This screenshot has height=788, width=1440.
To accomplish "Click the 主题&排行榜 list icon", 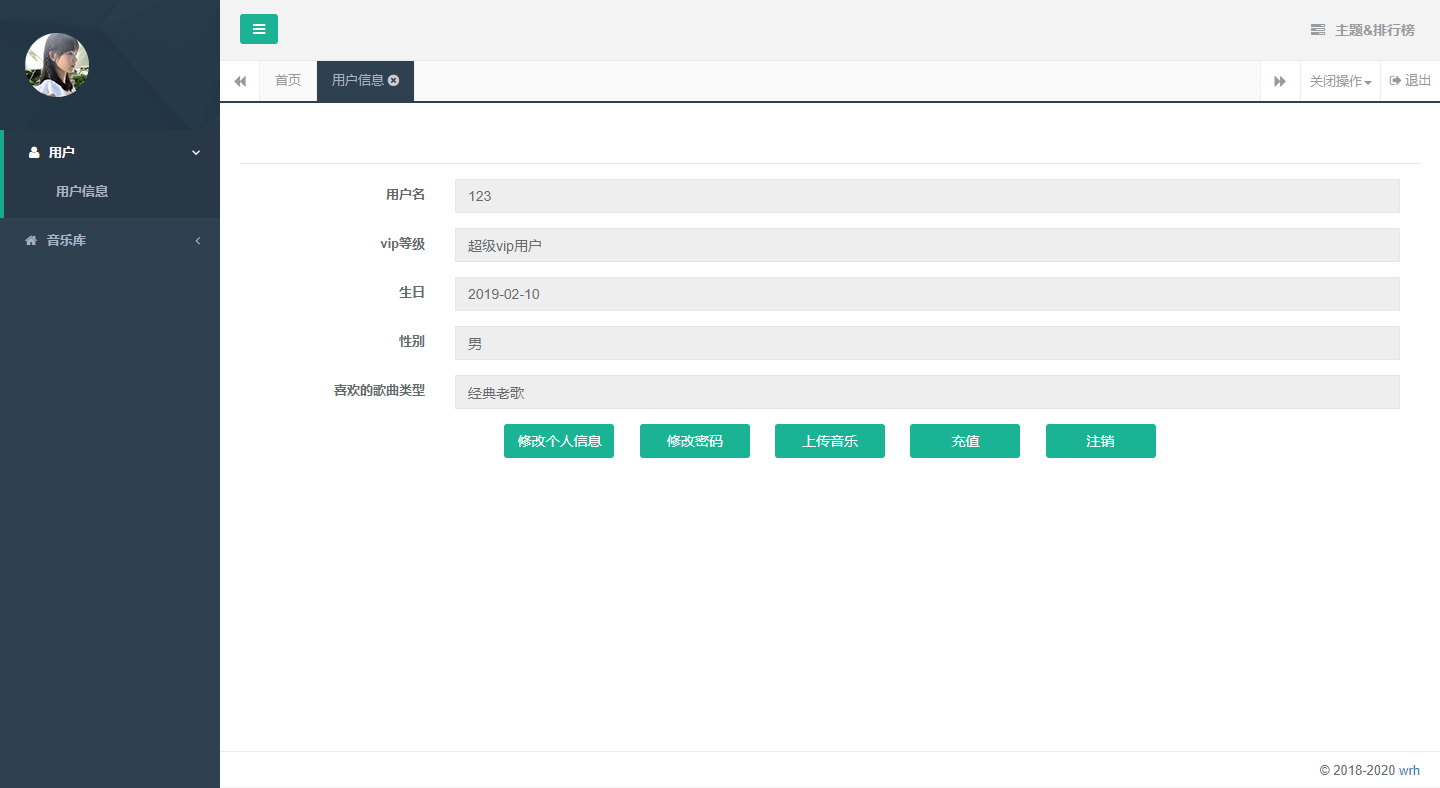I will 1318,30.
